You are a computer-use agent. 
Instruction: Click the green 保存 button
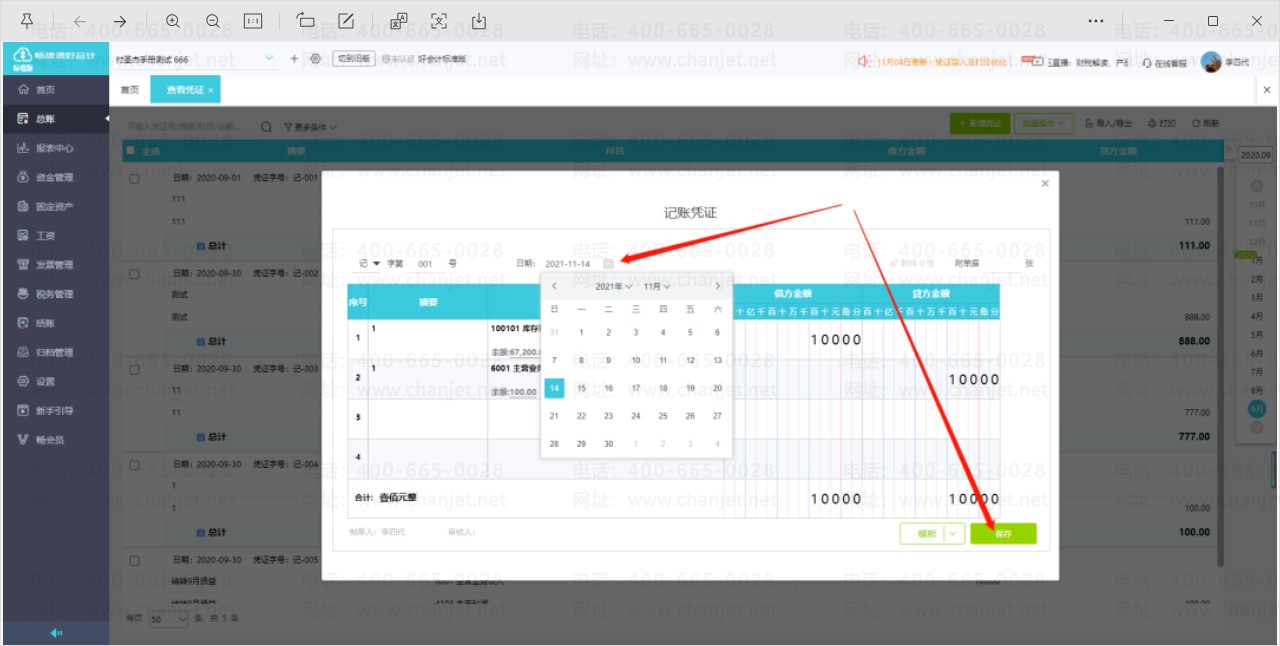(x=1003, y=534)
